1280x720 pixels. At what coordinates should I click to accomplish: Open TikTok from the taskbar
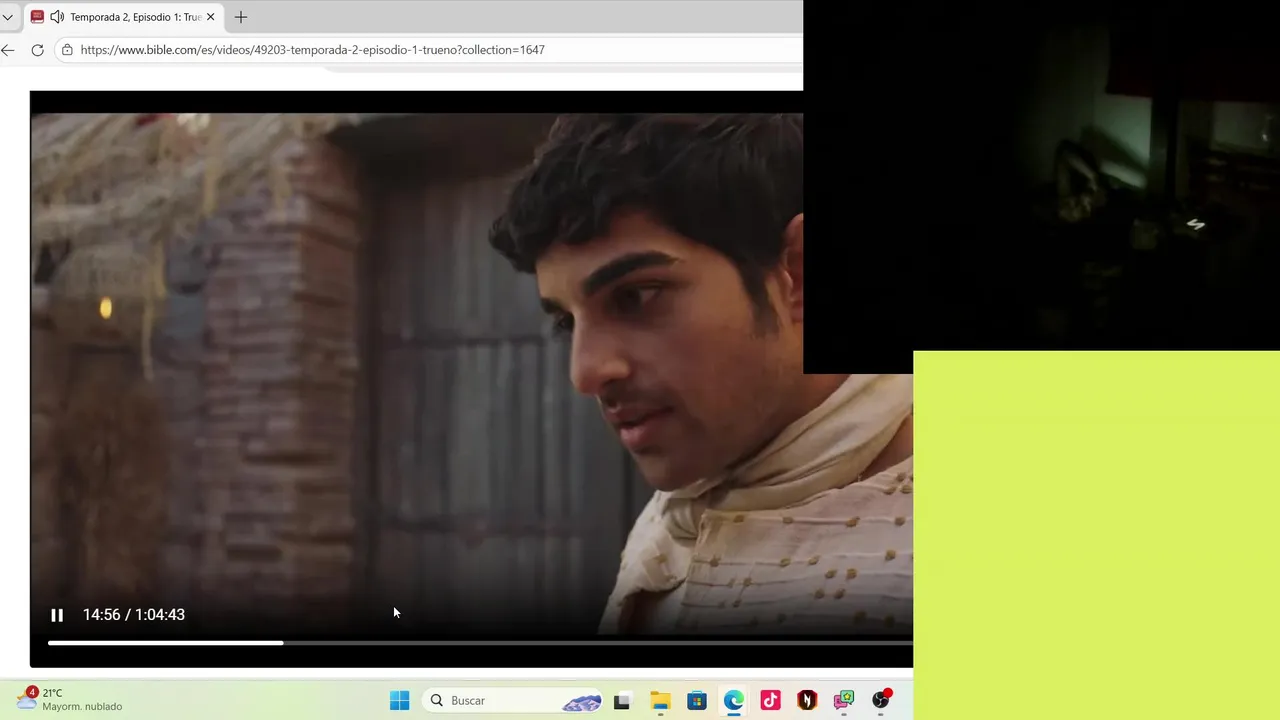coord(770,700)
